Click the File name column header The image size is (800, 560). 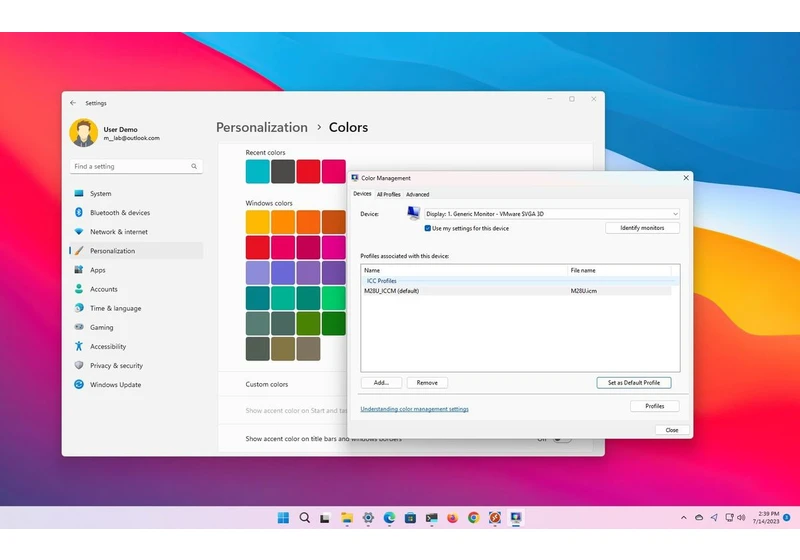pos(619,270)
